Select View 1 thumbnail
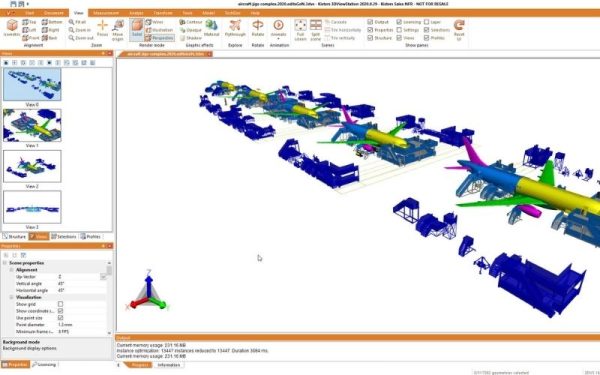 coord(32,126)
